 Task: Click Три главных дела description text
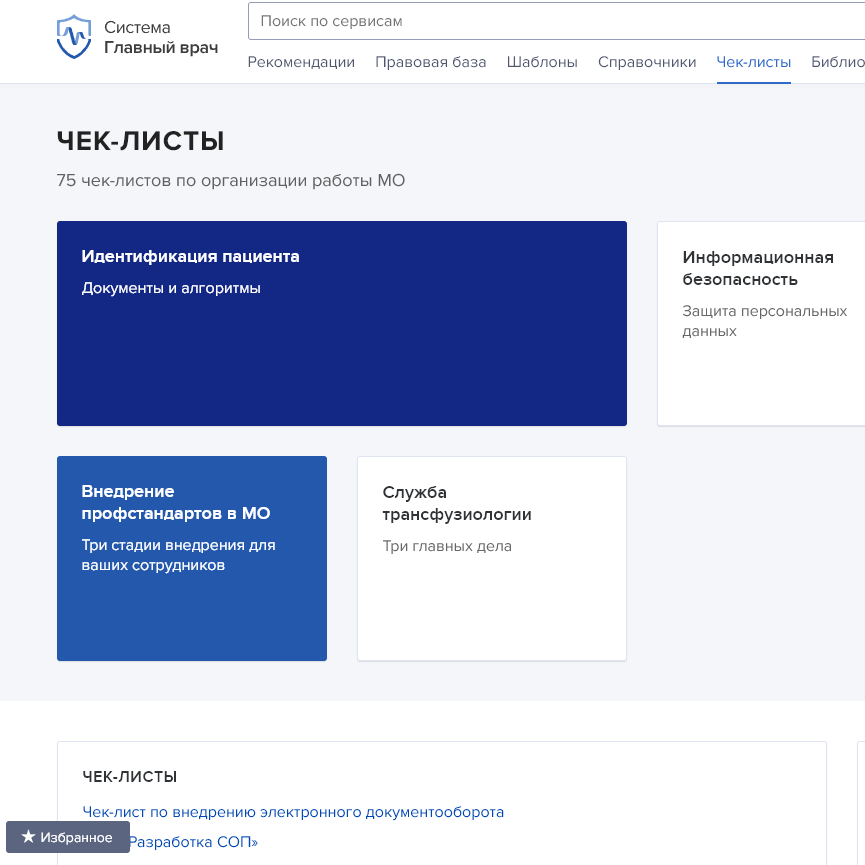(x=447, y=546)
